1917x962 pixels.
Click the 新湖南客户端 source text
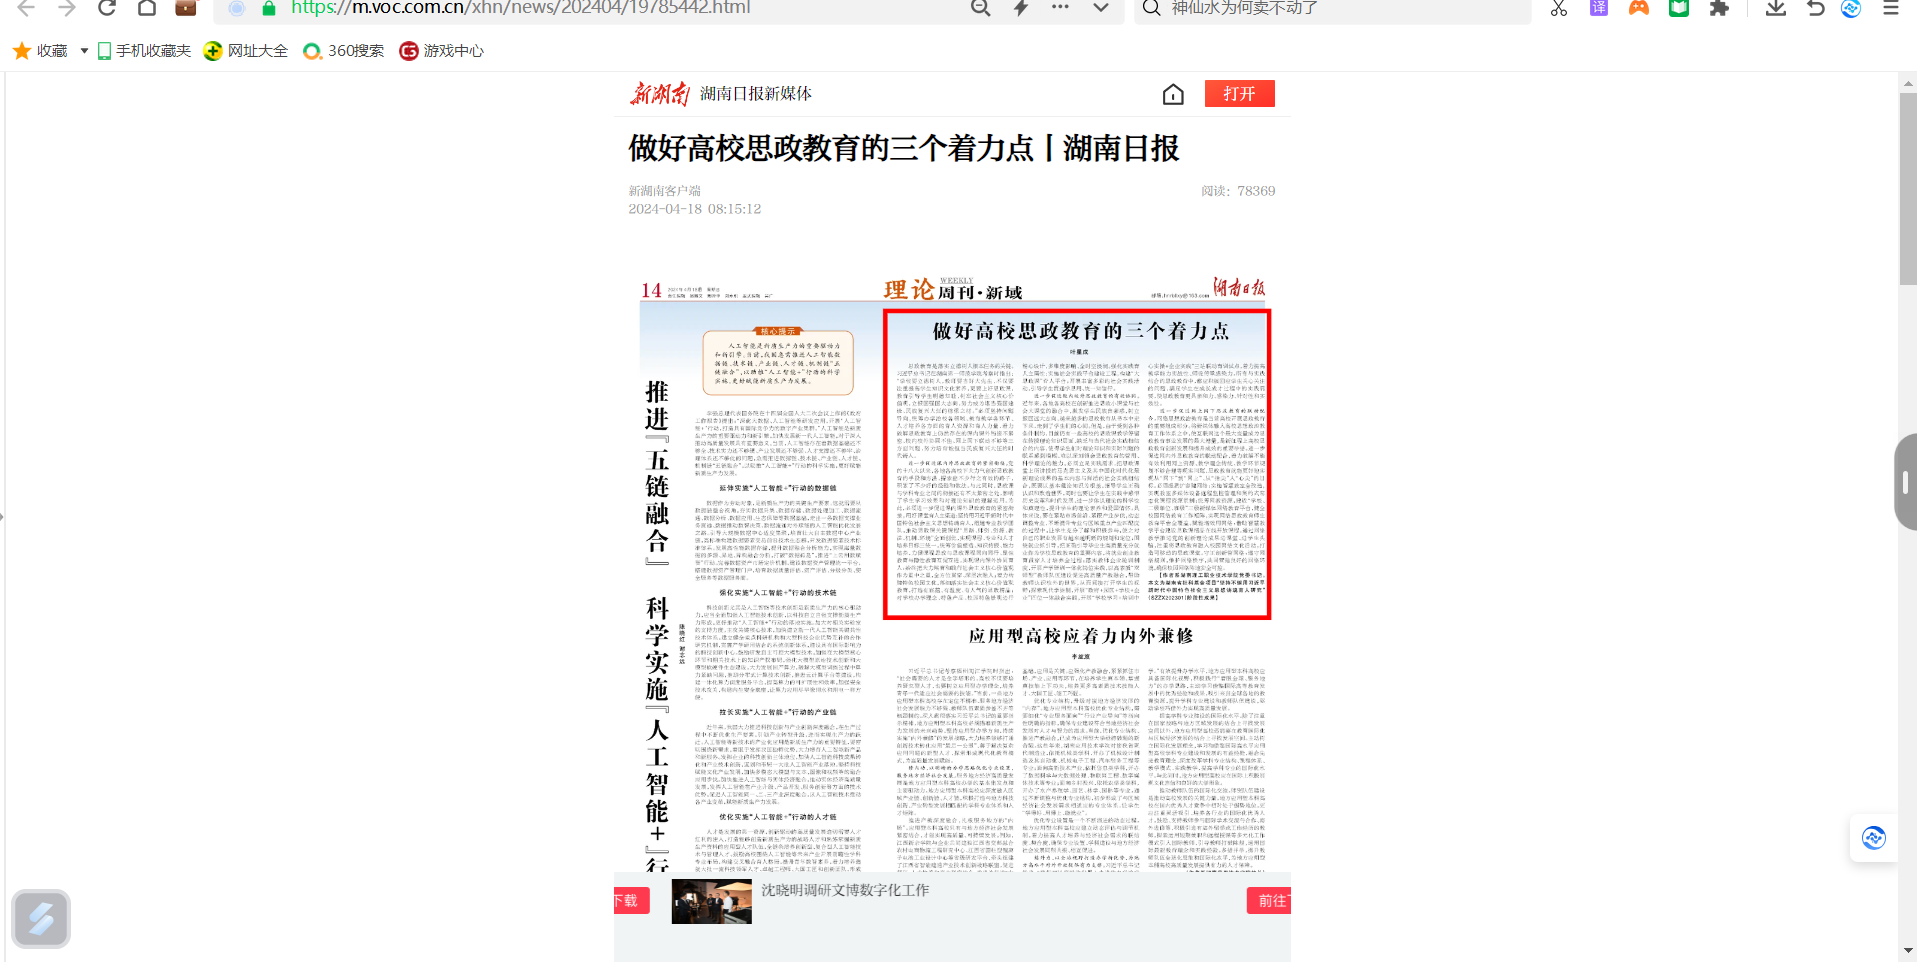tap(664, 191)
